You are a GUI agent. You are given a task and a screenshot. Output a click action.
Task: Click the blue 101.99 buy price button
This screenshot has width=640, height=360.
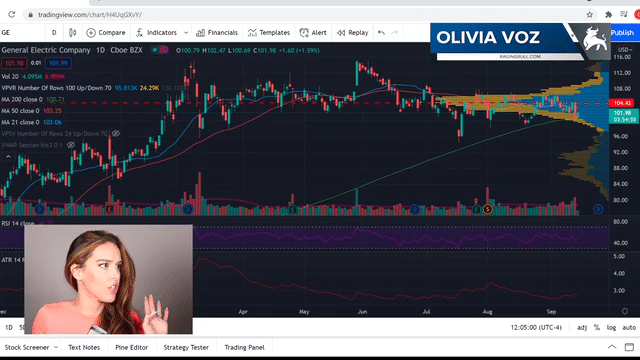click(58, 63)
